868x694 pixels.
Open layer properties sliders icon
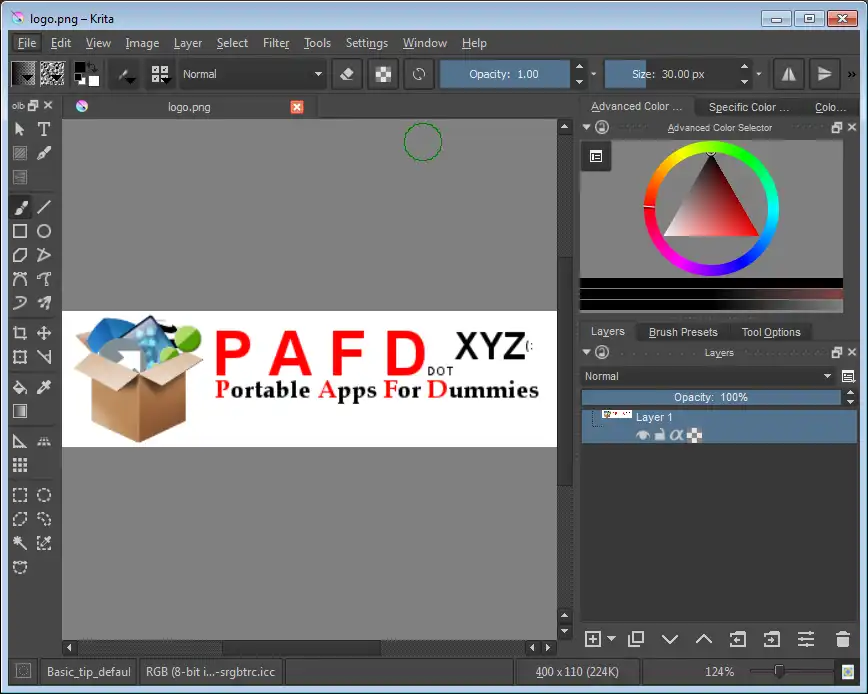[806, 639]
